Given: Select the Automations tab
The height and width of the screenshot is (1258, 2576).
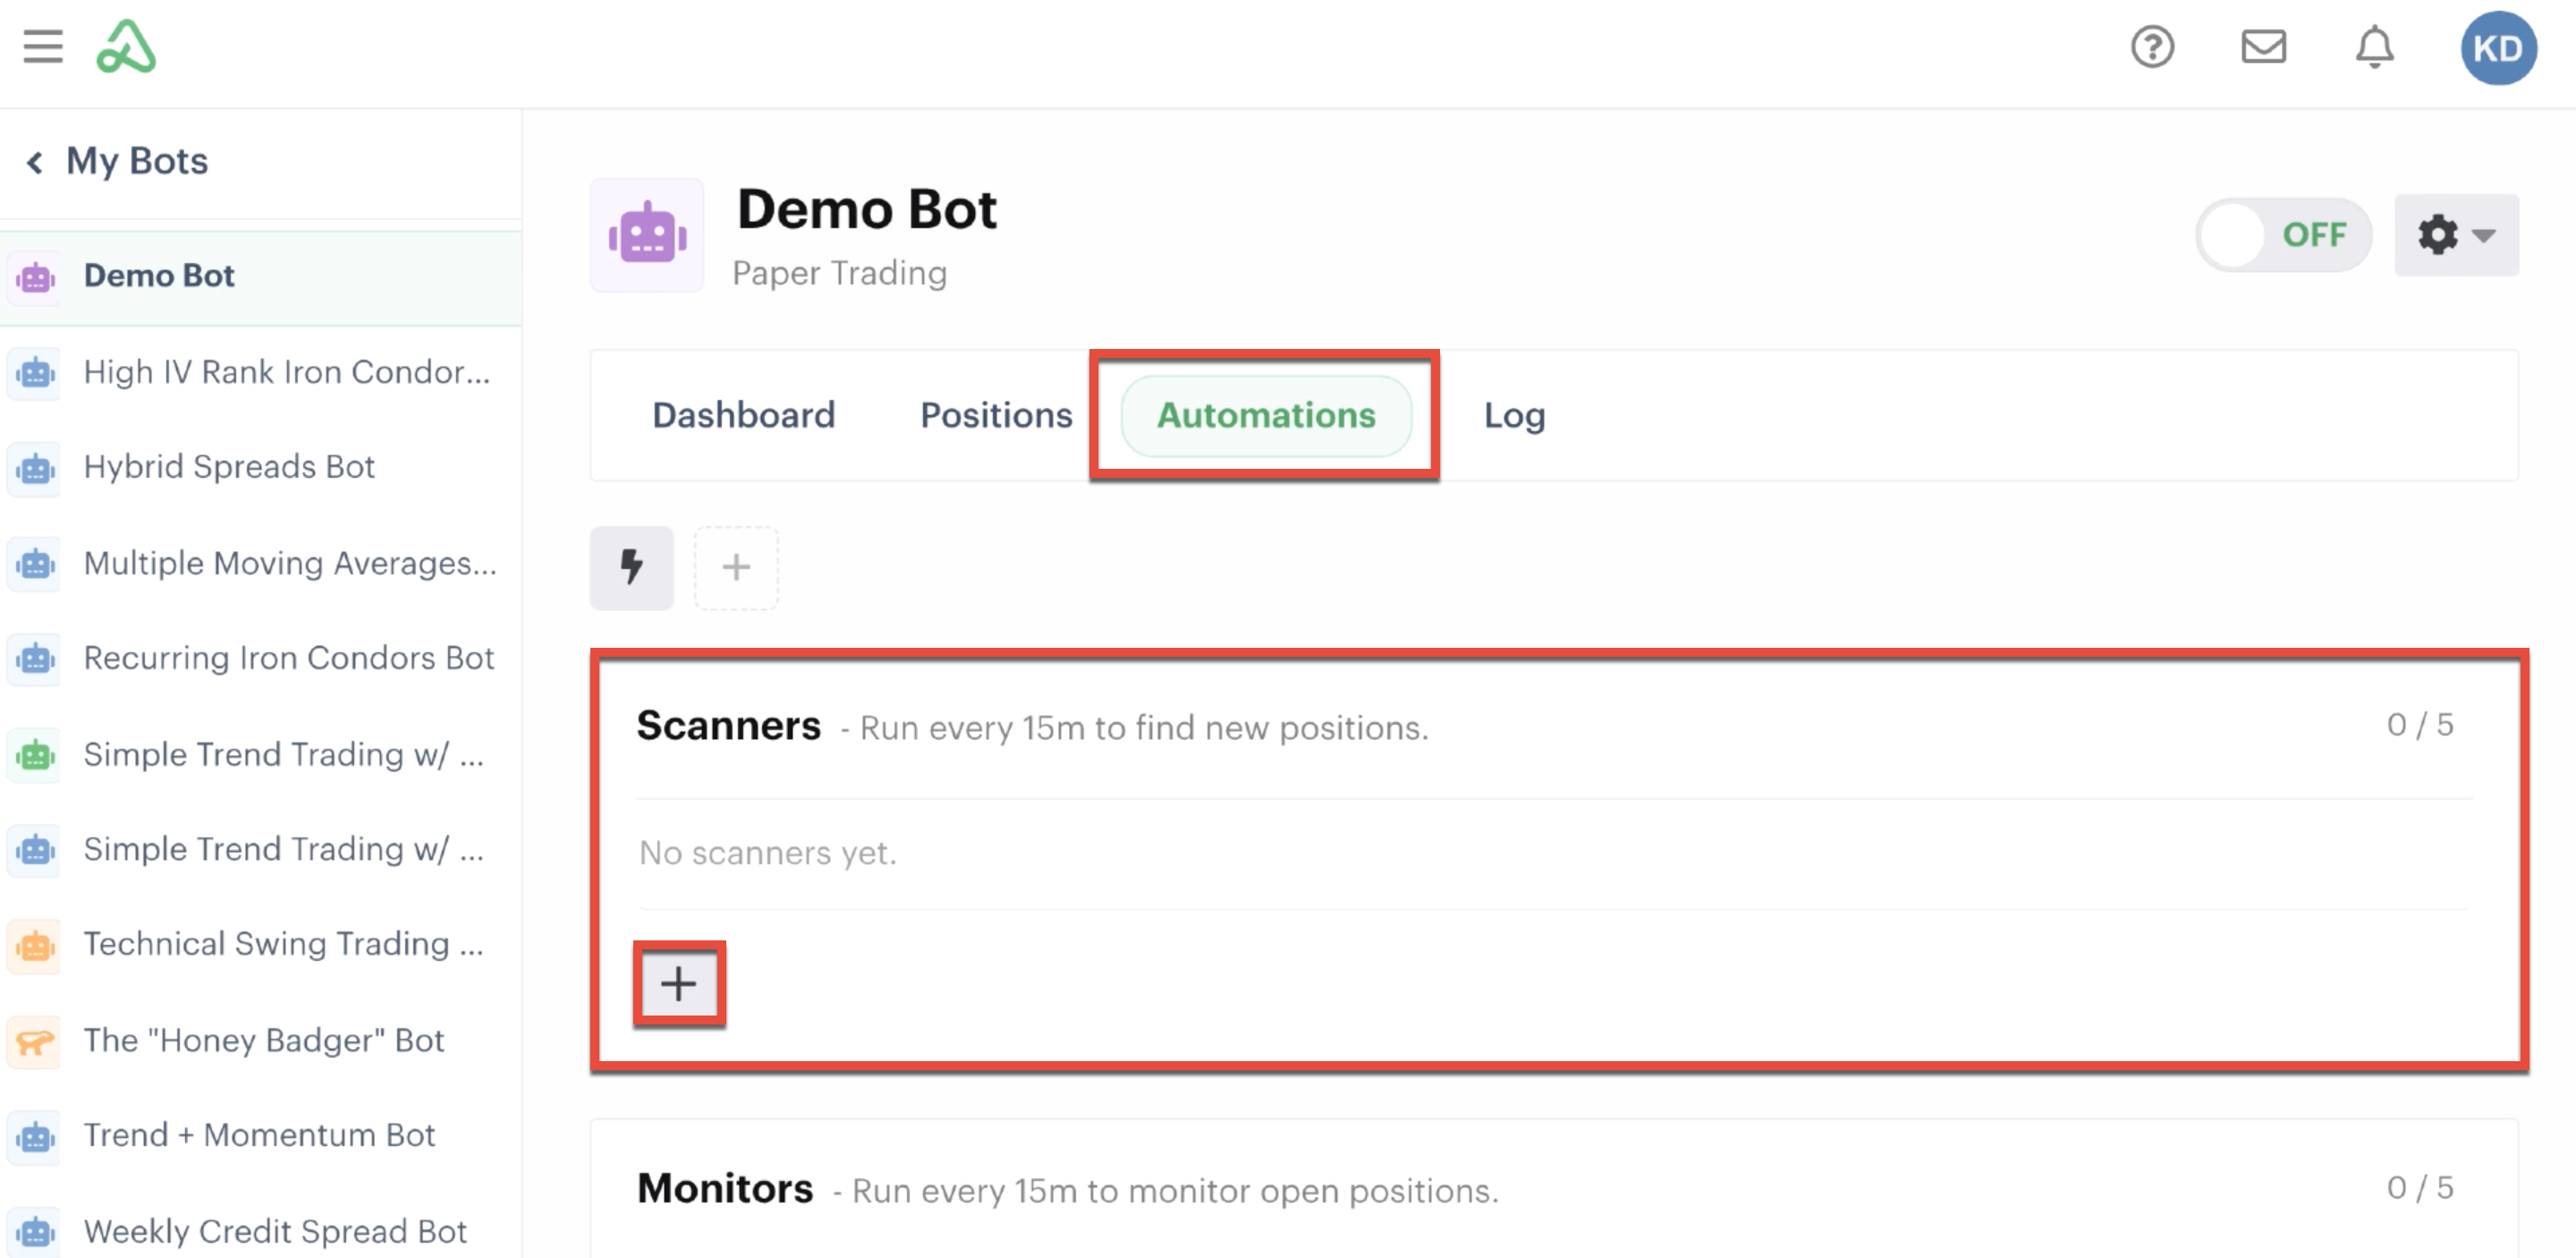Looking at the screenshot, I should click(1266, 415).
